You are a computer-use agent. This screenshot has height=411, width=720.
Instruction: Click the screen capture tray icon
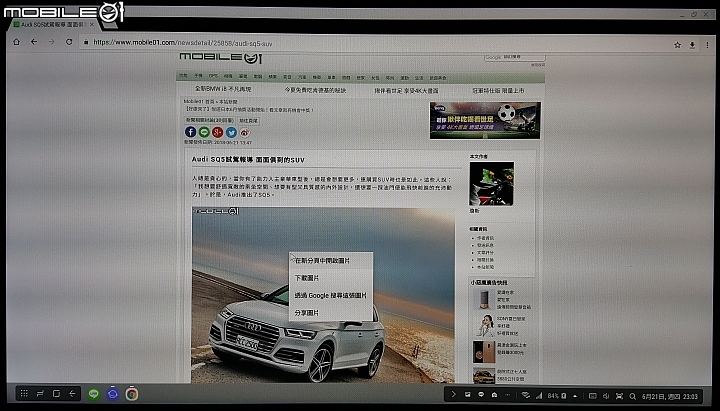(619, 396)
